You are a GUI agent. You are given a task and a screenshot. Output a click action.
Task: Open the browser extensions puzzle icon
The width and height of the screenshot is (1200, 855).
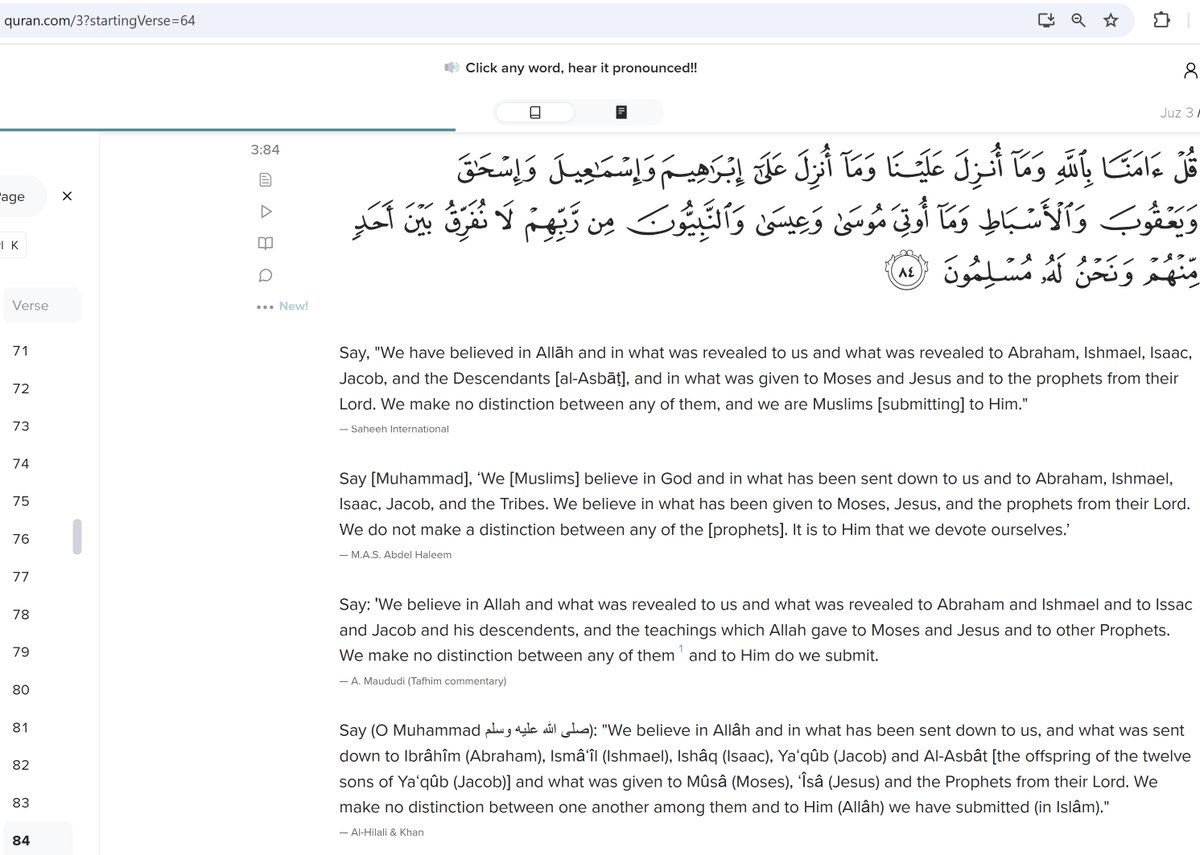pyautogui.click(x=1161, y=20)
